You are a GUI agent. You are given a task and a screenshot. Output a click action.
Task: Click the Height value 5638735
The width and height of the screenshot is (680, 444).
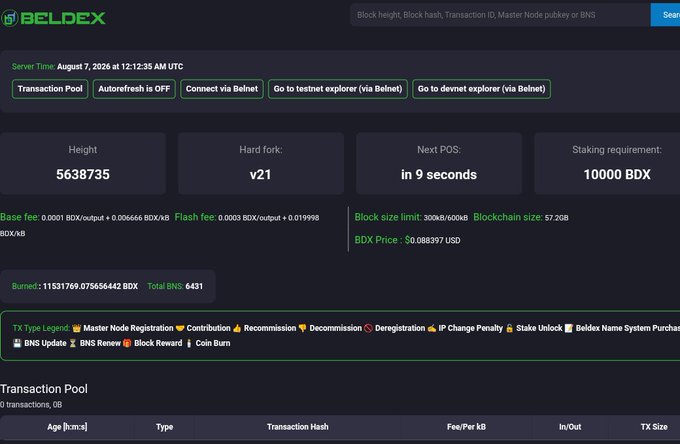83,174
